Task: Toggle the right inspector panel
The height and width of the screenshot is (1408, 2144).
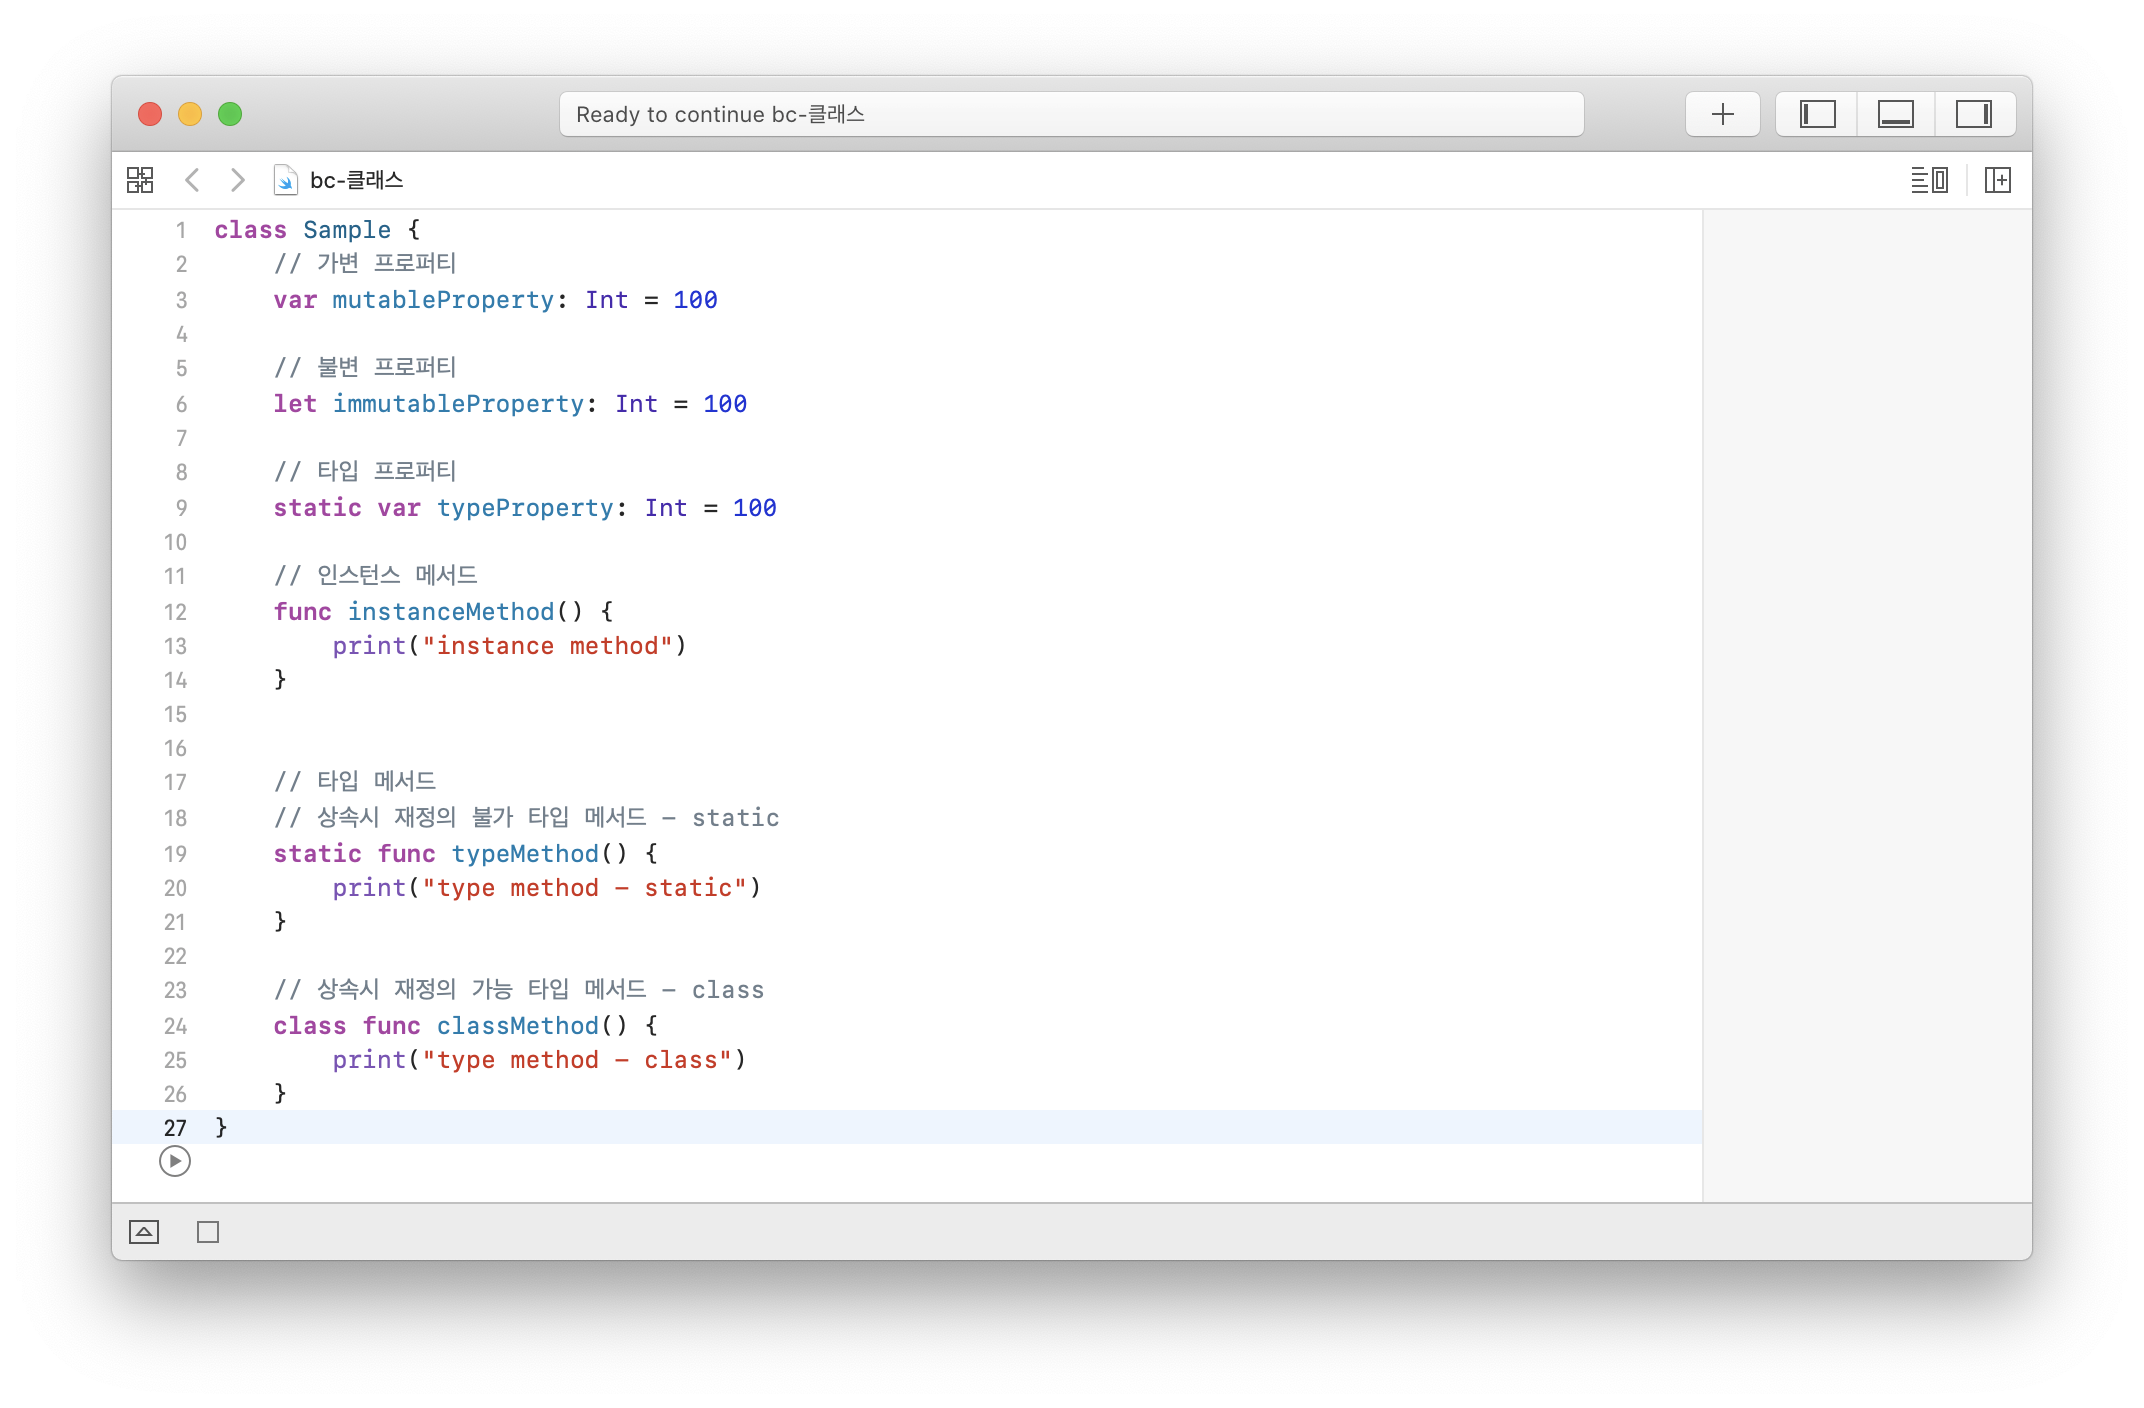Action: click(x=1973, y=114)
